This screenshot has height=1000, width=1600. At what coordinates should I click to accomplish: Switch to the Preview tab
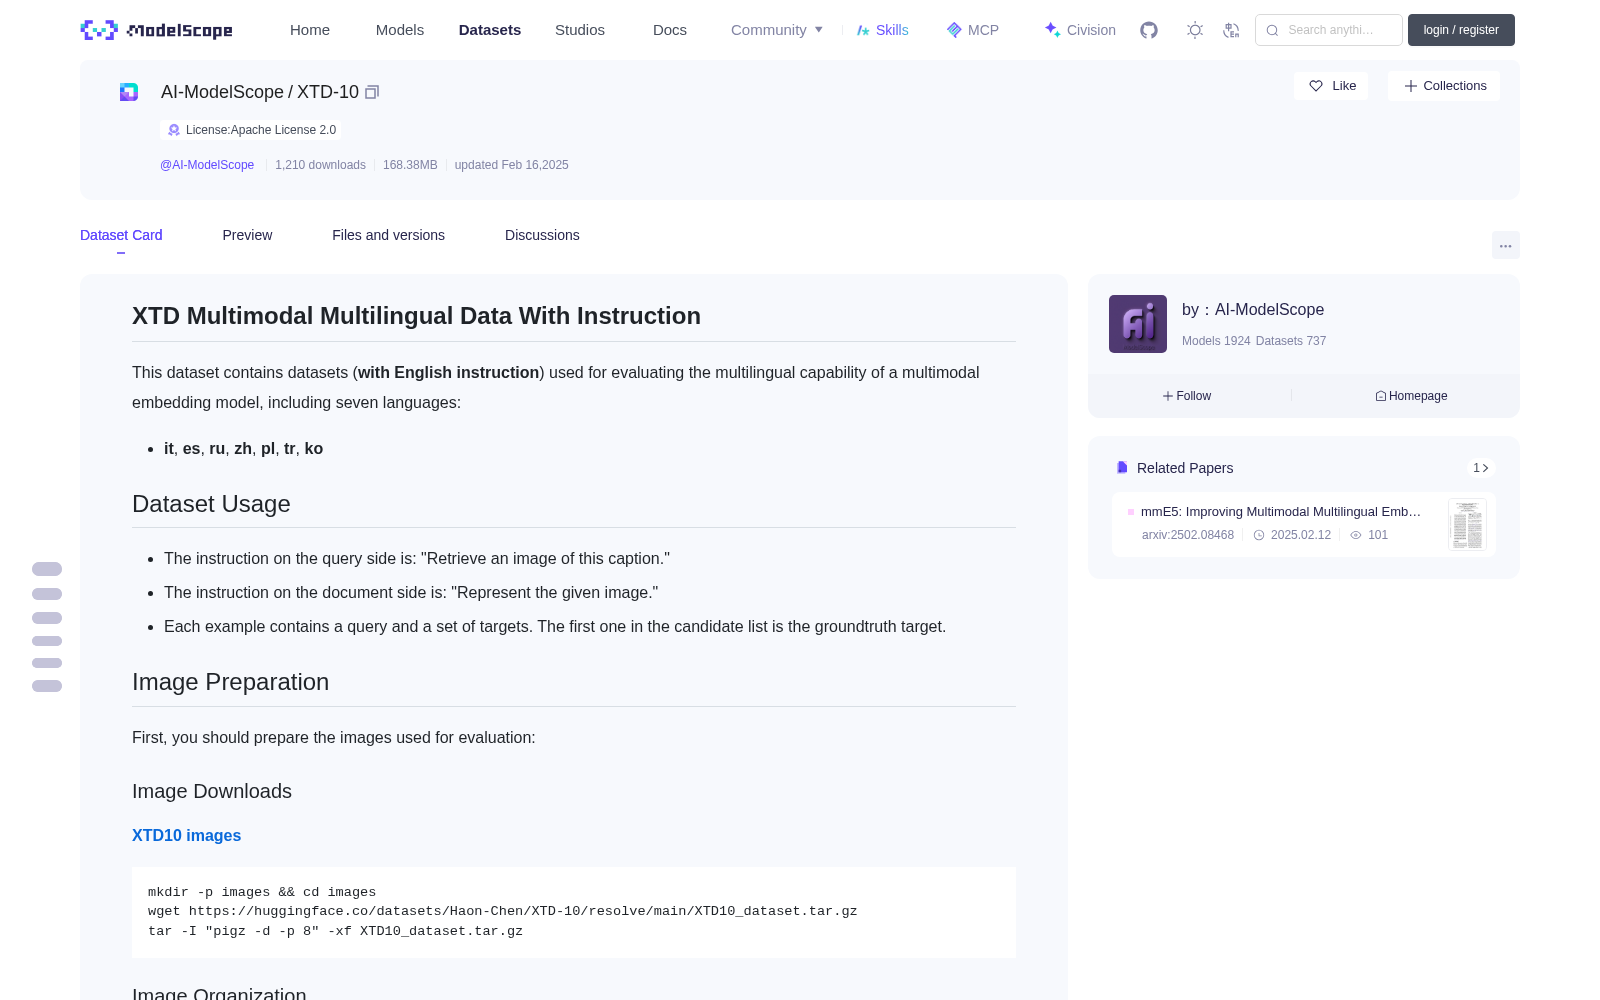click(x=247, y=235)
